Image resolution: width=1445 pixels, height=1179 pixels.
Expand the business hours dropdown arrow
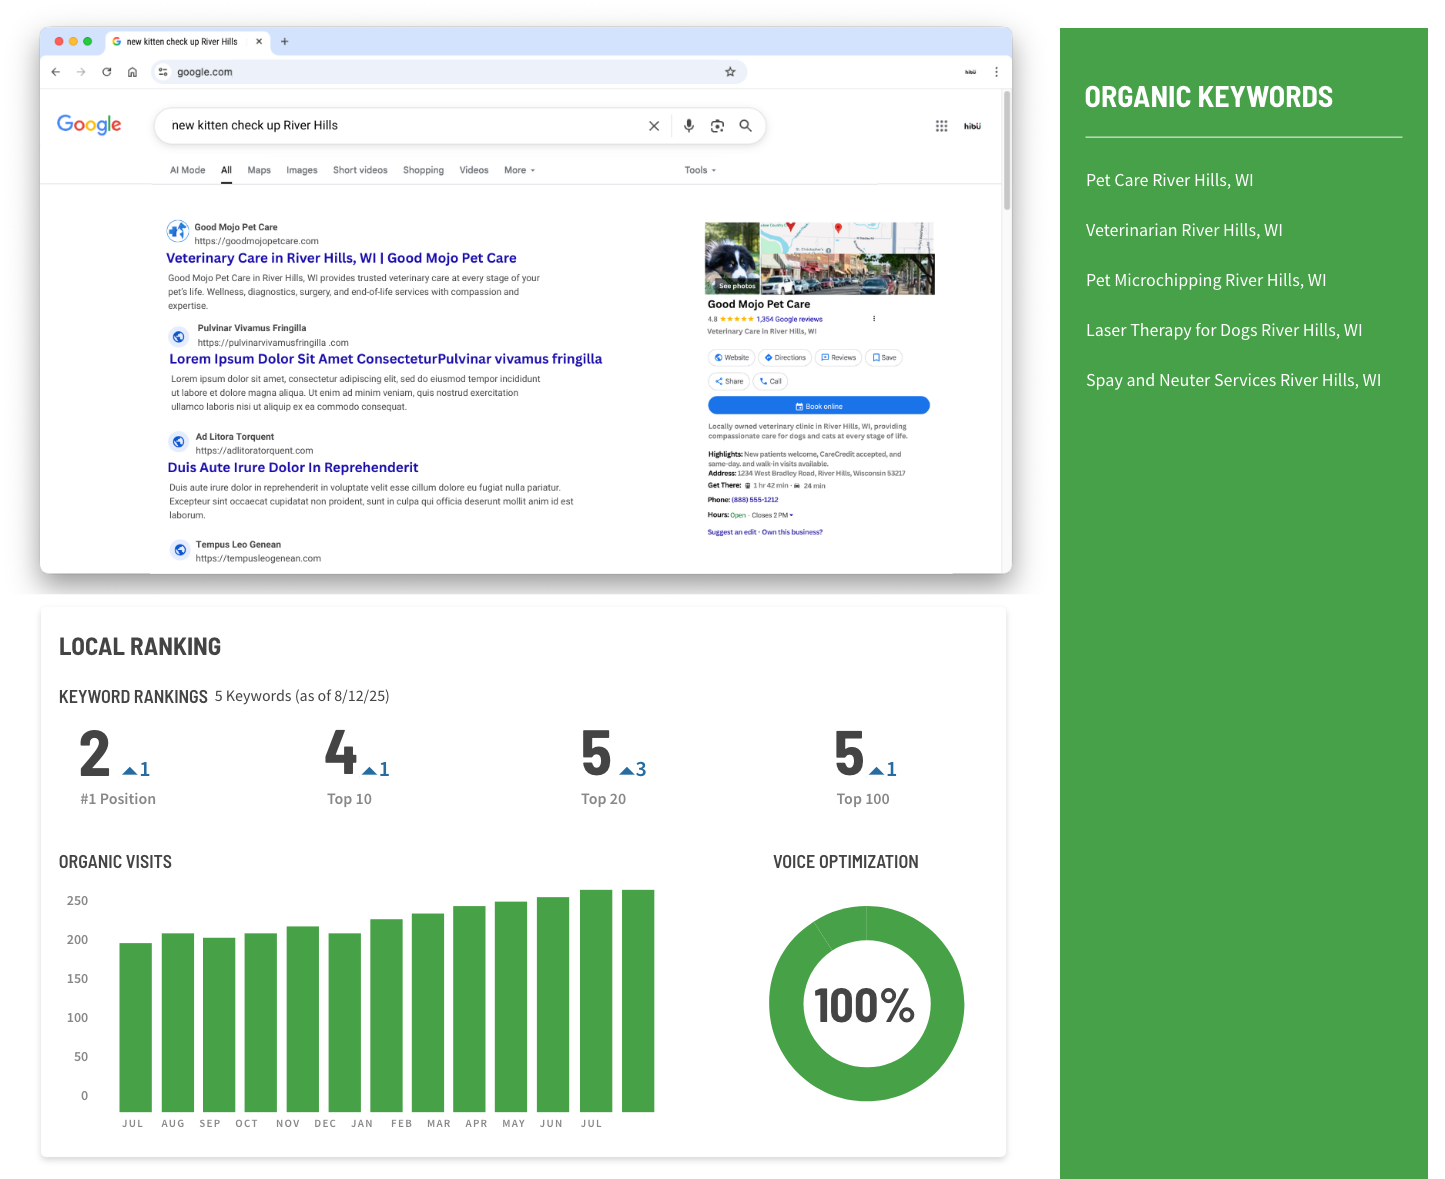click(x=791, y=515)
